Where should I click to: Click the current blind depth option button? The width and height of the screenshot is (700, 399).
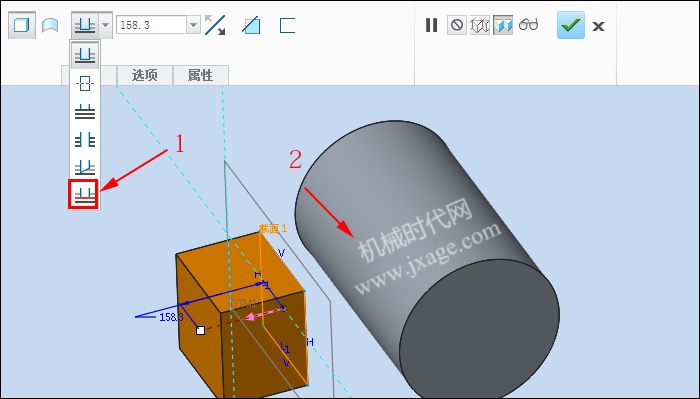[x=85, y=25]
